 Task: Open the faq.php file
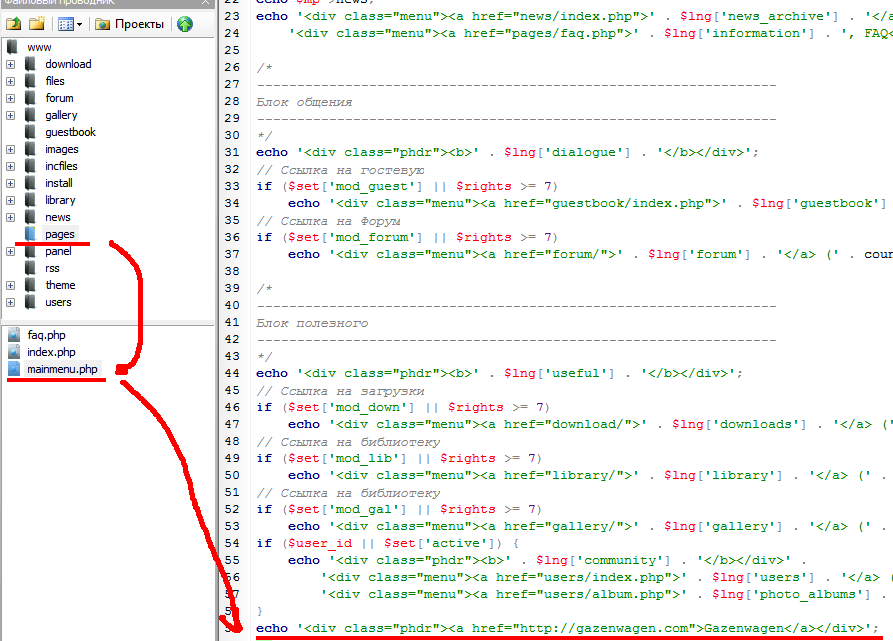[46, 335]
